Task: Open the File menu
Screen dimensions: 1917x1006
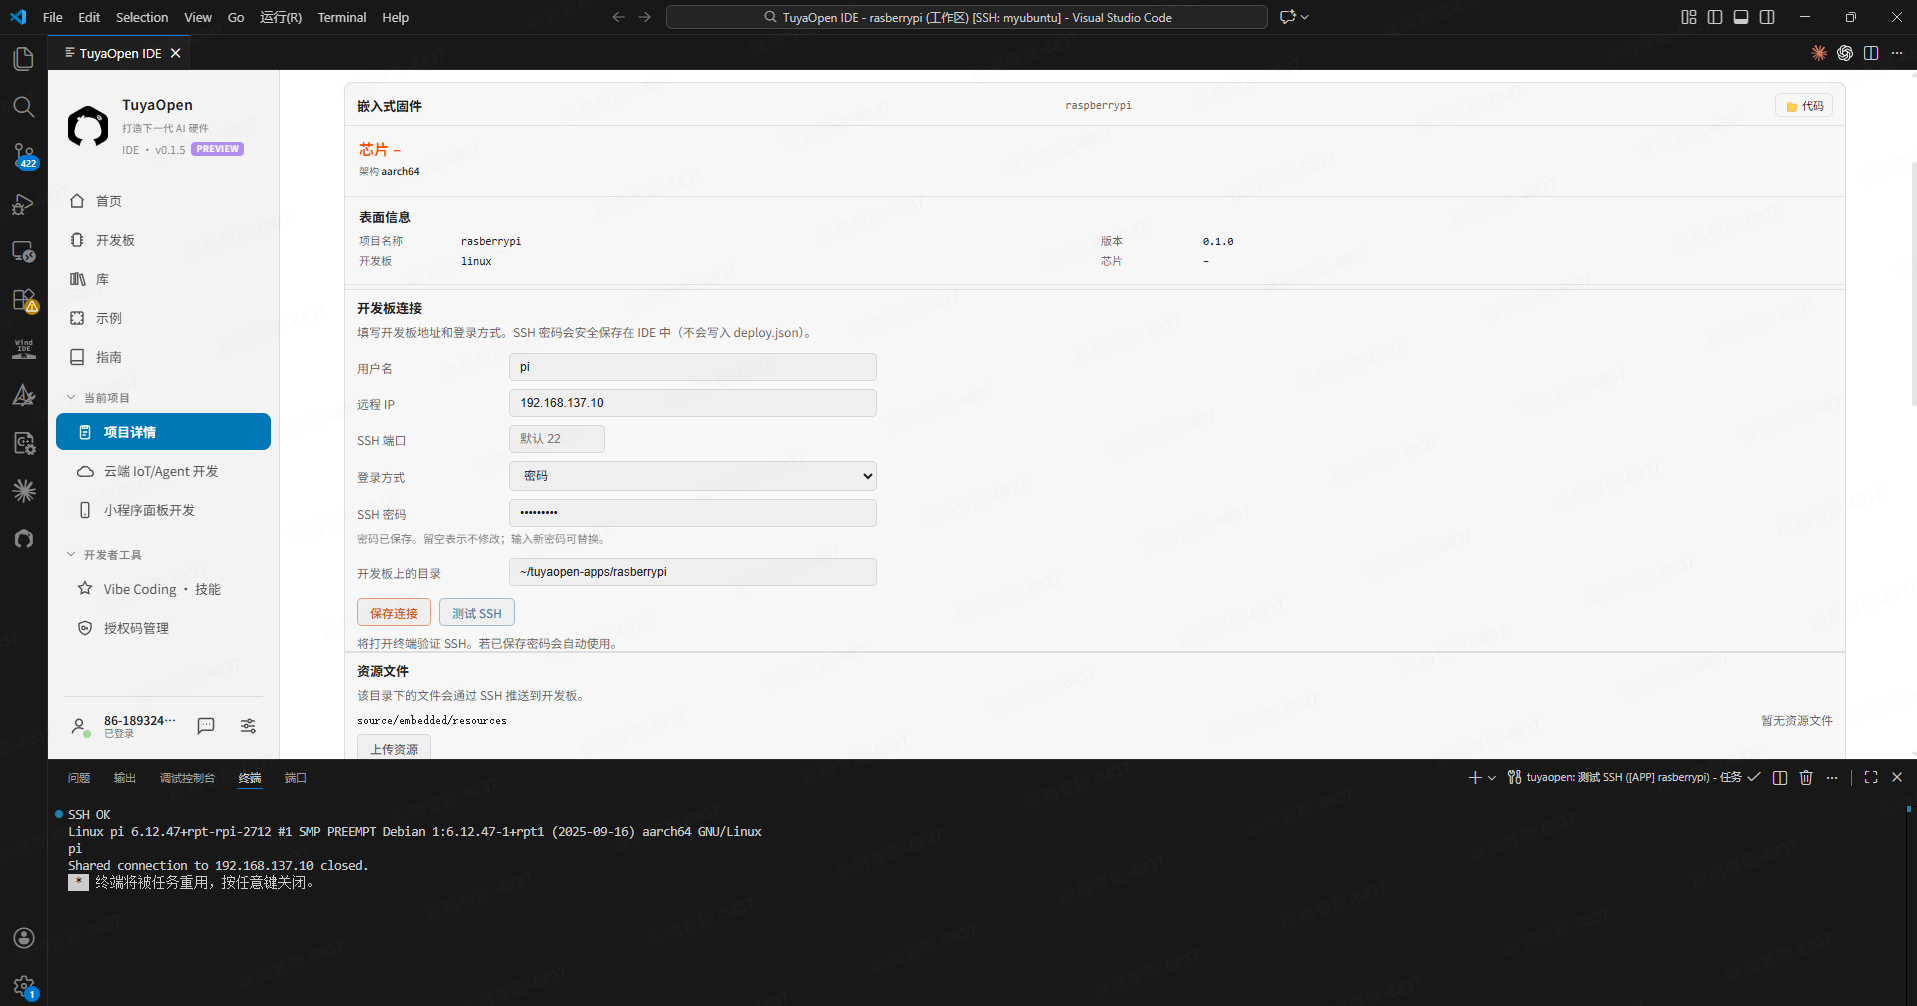Action: coord(53,17)
